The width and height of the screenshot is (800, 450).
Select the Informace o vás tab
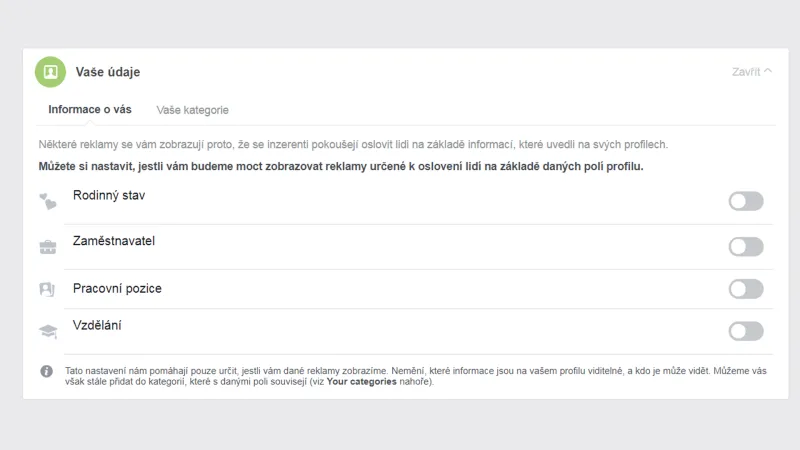point(89,110)
